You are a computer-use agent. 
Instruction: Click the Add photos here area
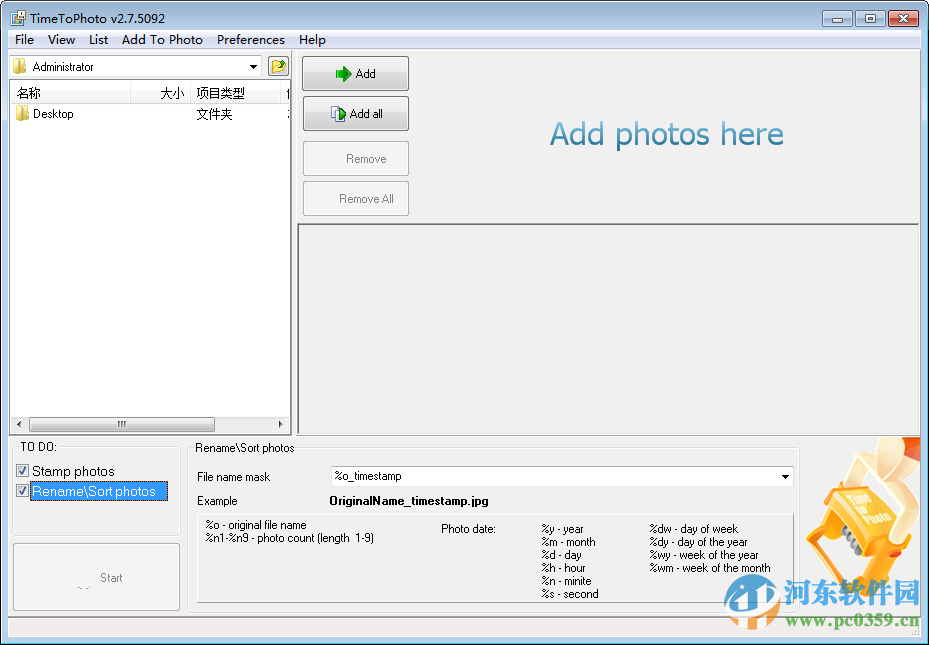tap(667, 134)
